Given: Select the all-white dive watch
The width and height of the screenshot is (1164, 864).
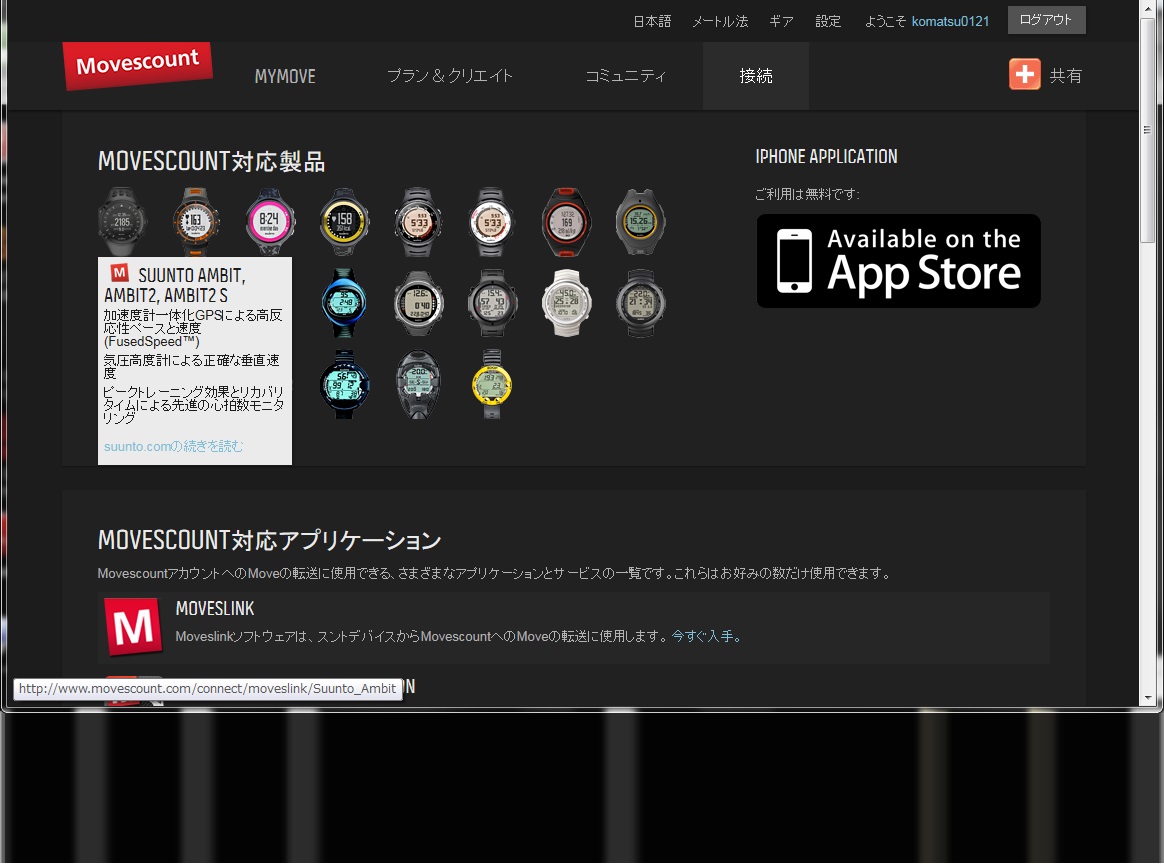Looking at the screenshot, I should pyautogui.click(x=566, y=303).
